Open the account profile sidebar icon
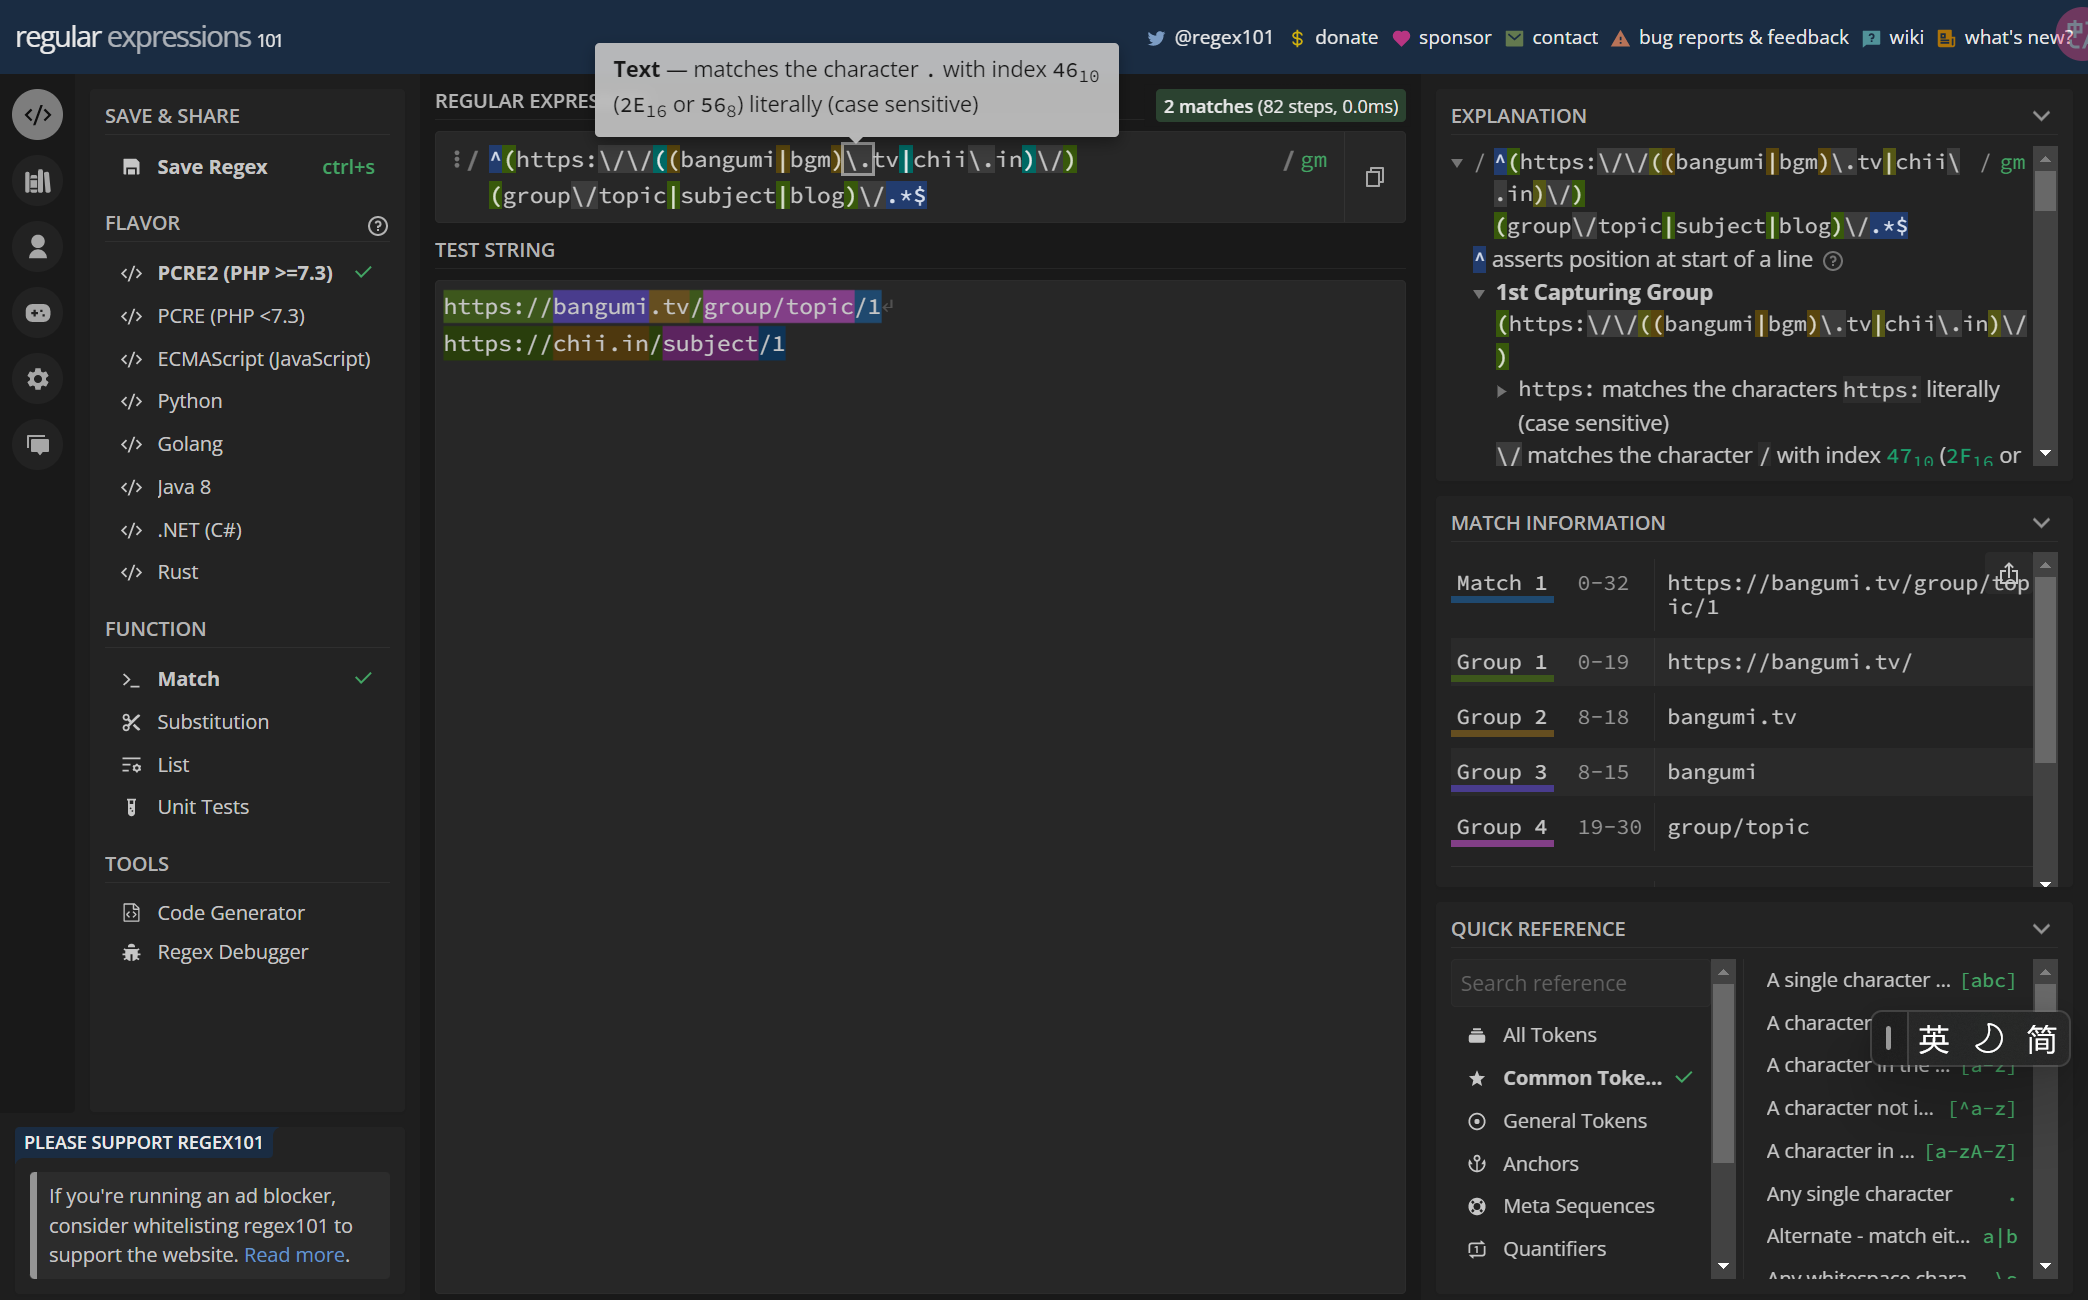Screen dimensions: 2088x1300 38,247
